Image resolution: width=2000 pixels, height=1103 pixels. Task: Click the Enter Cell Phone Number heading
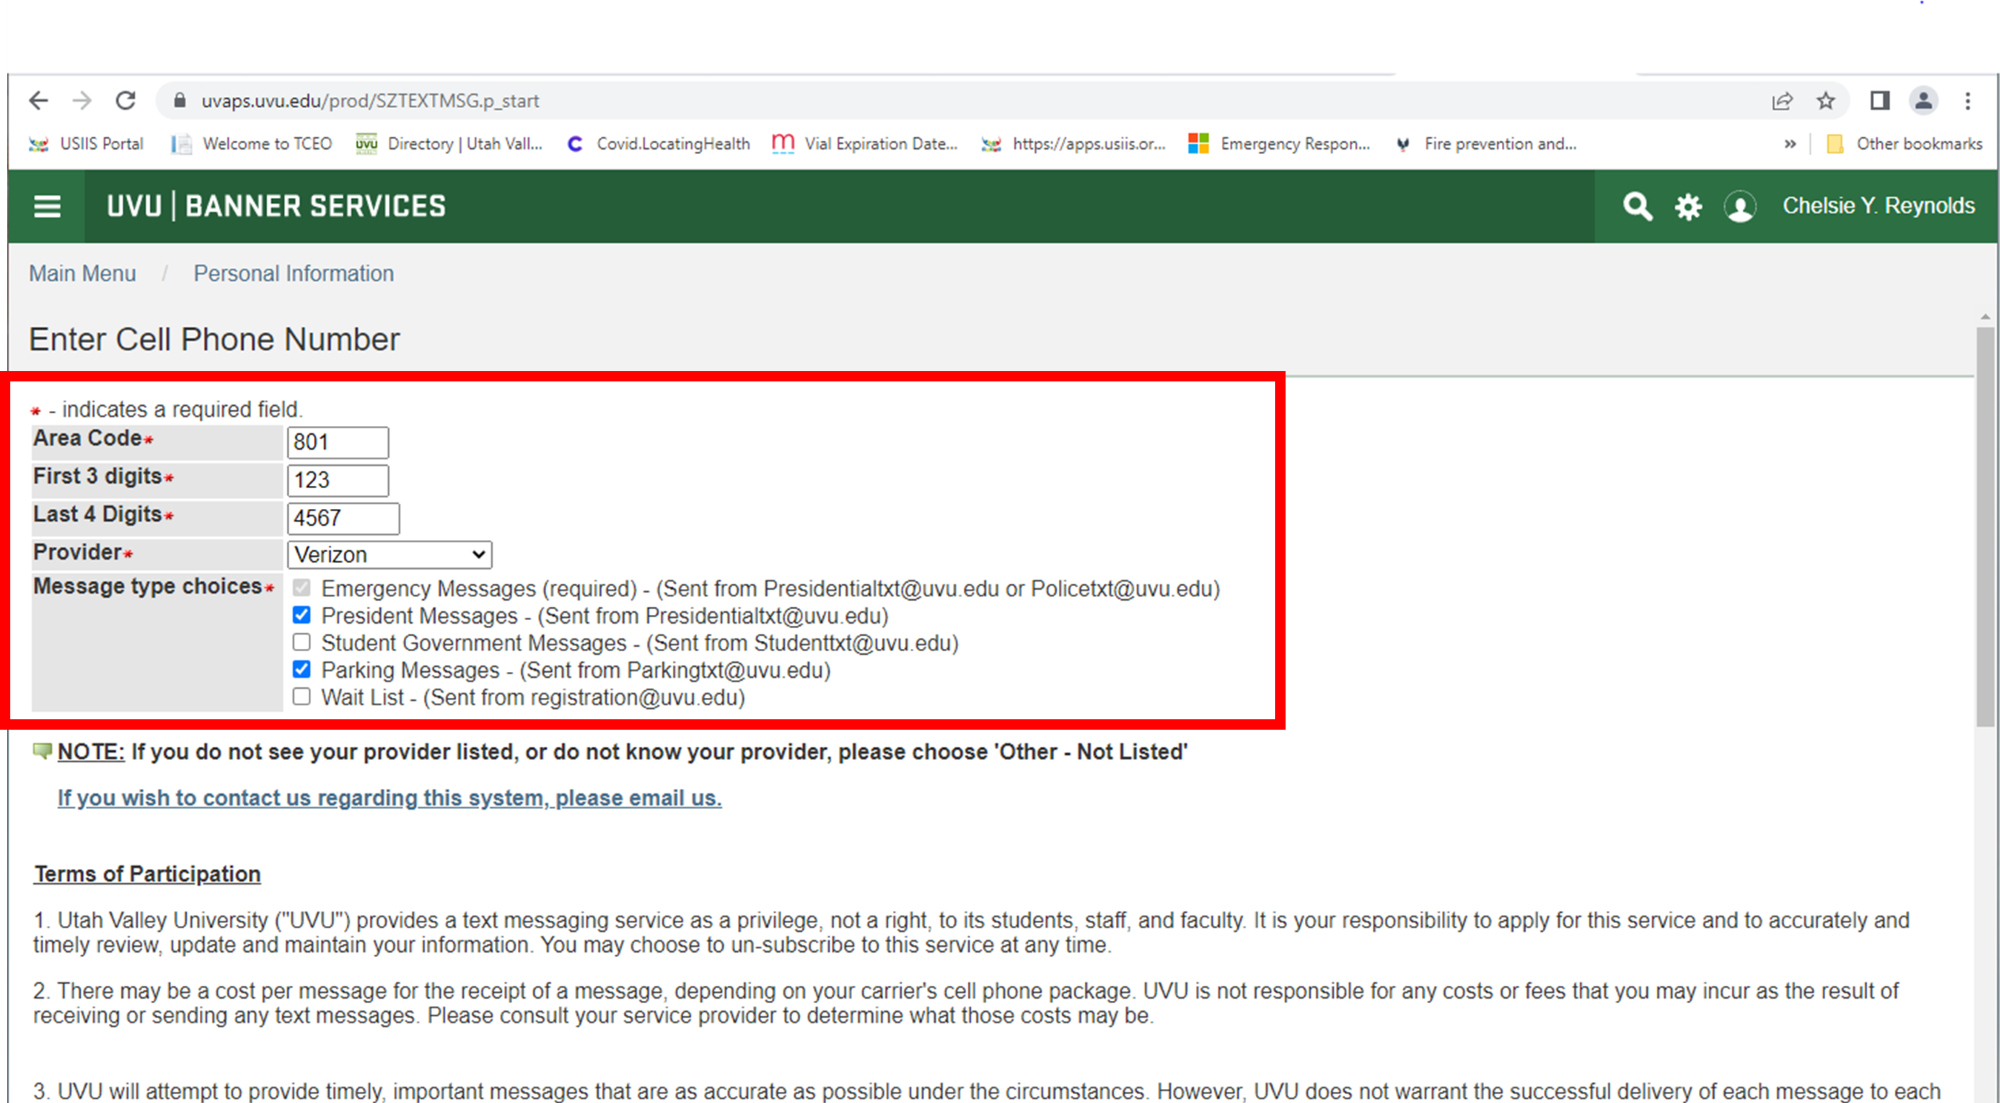point(214,340)
